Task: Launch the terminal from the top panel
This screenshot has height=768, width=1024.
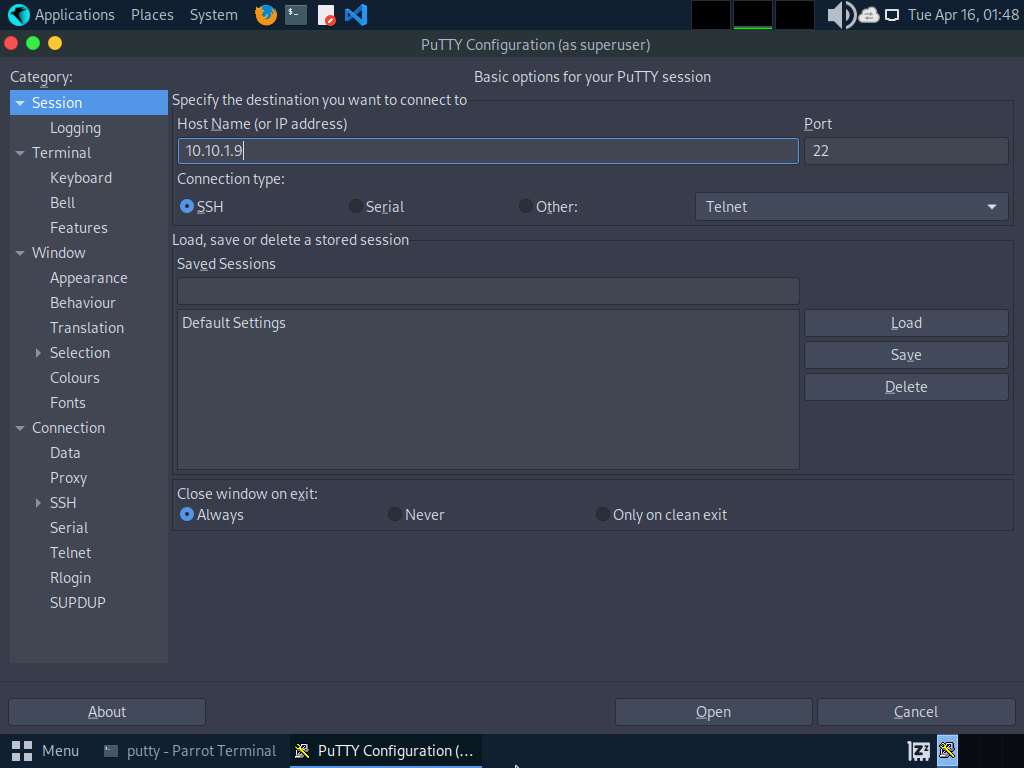Action: (x=295, y=14)
